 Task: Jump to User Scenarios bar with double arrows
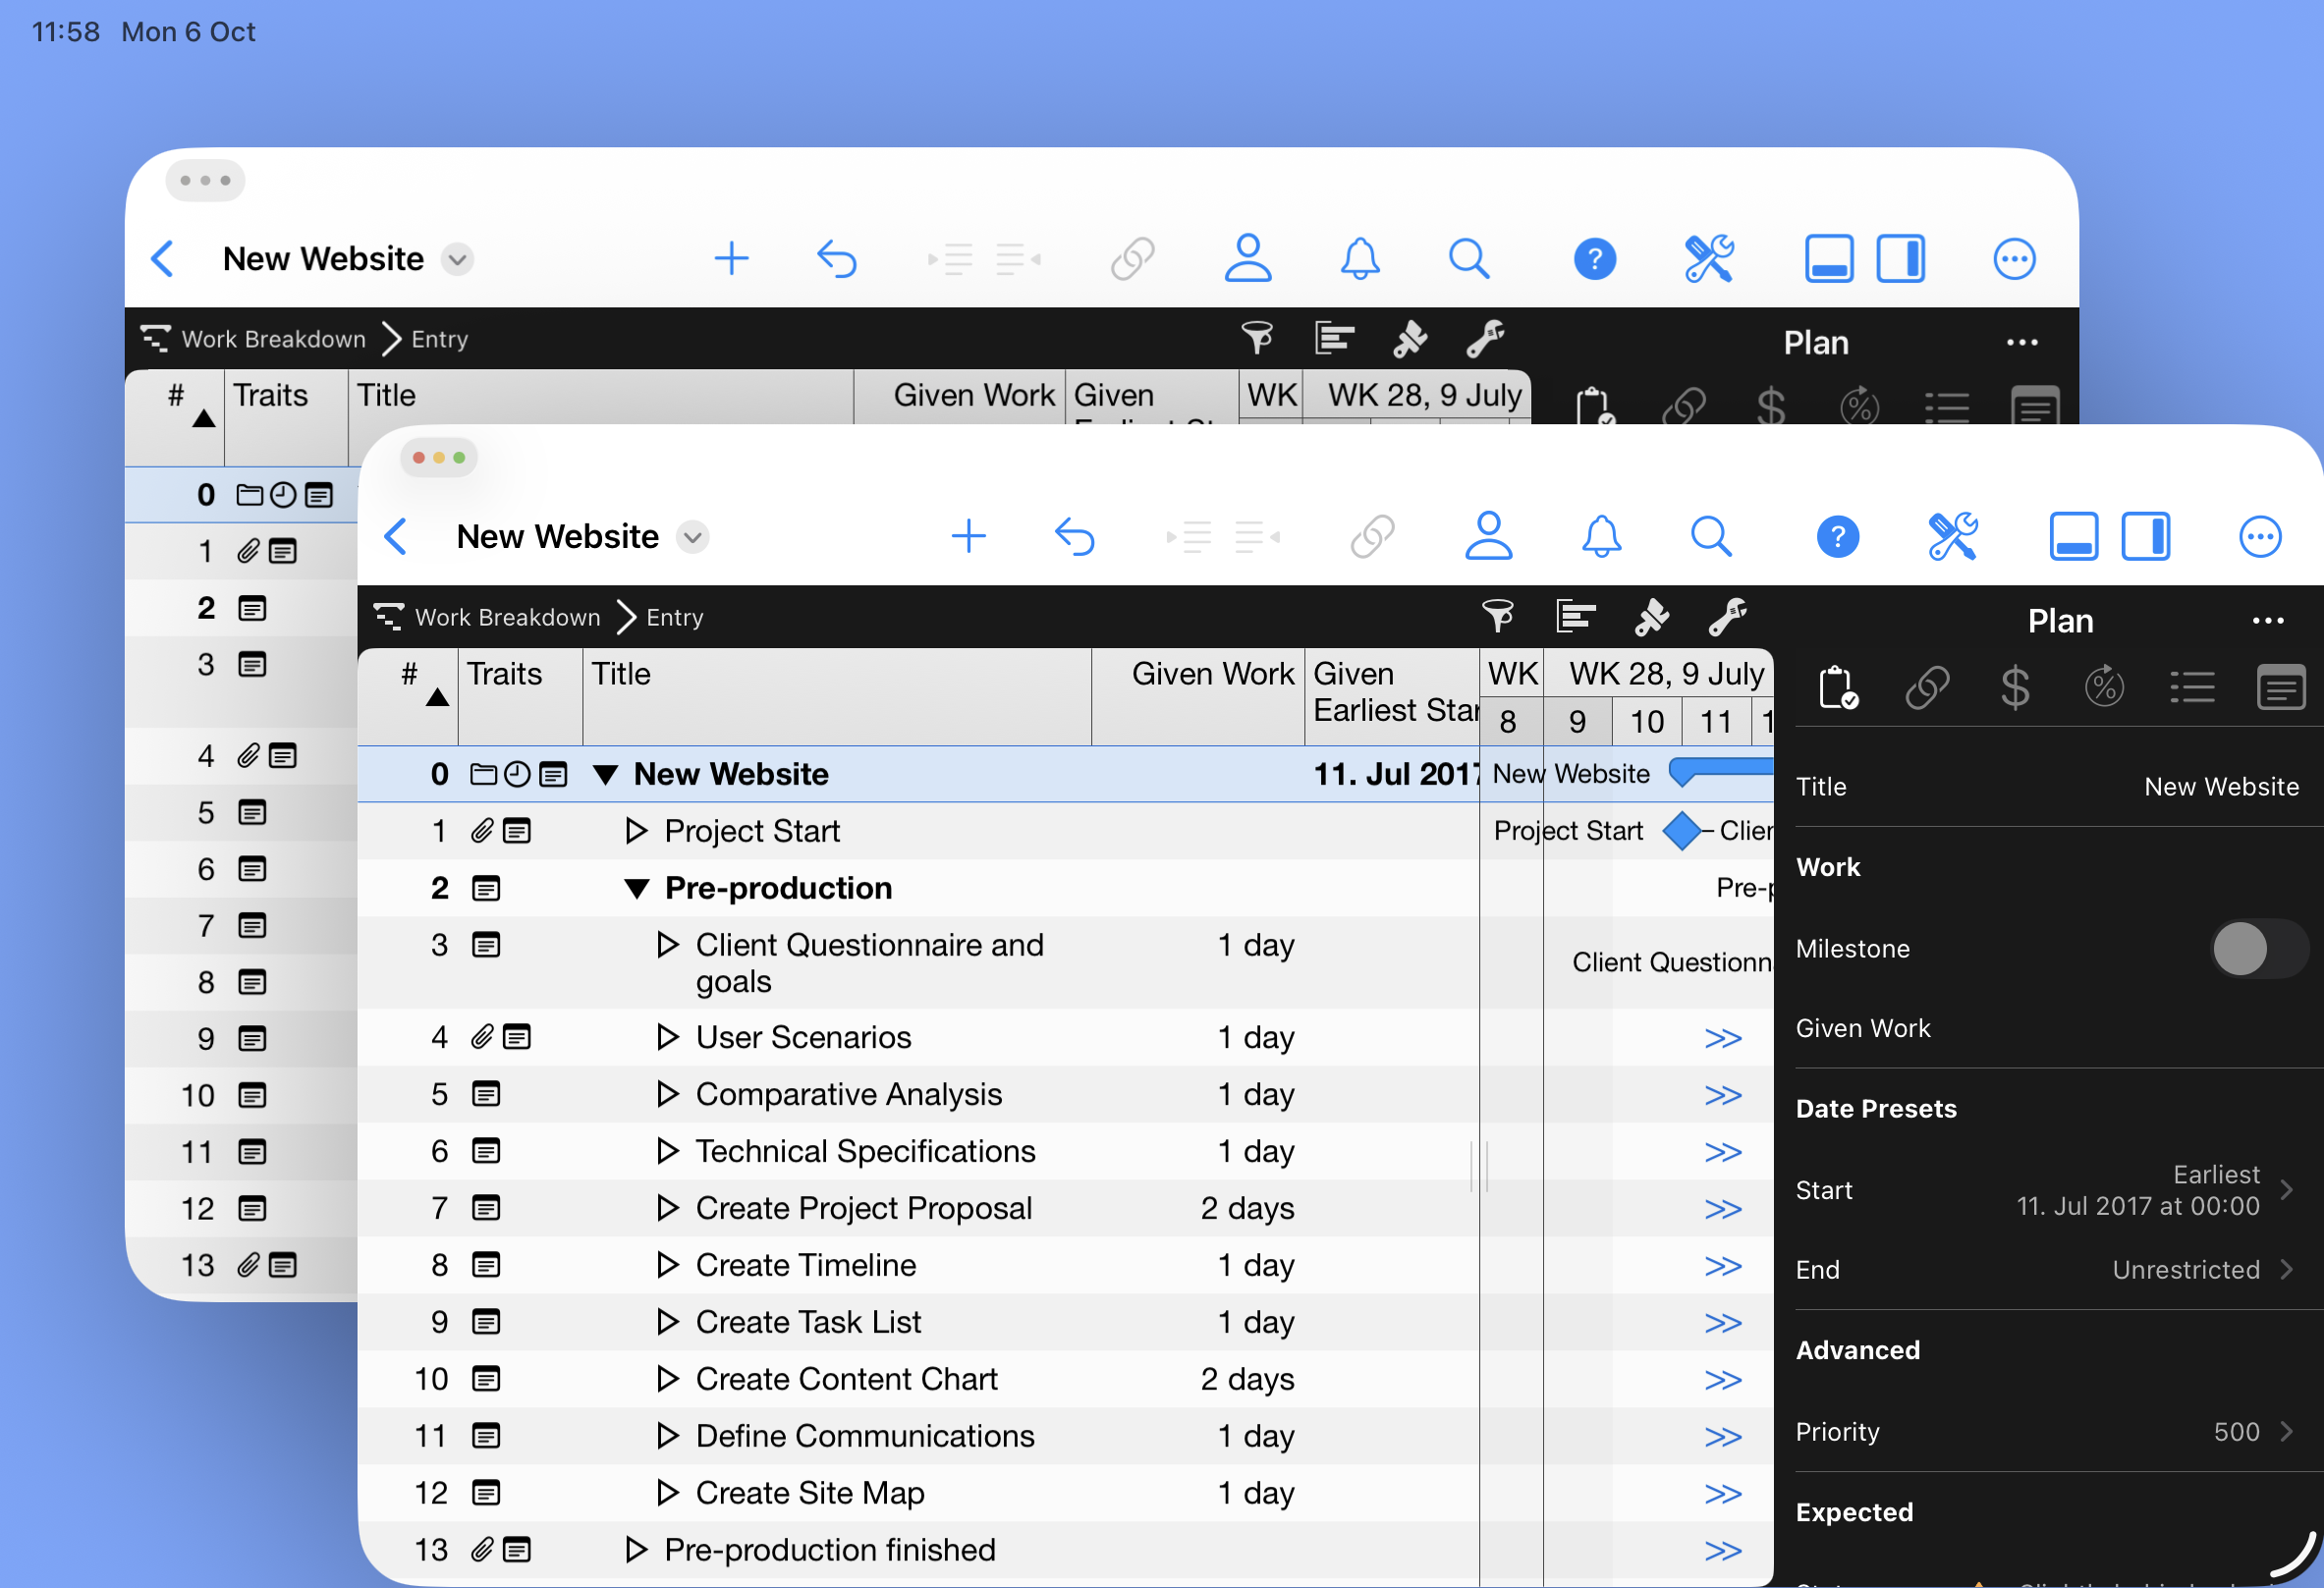pos(1723,1038)
